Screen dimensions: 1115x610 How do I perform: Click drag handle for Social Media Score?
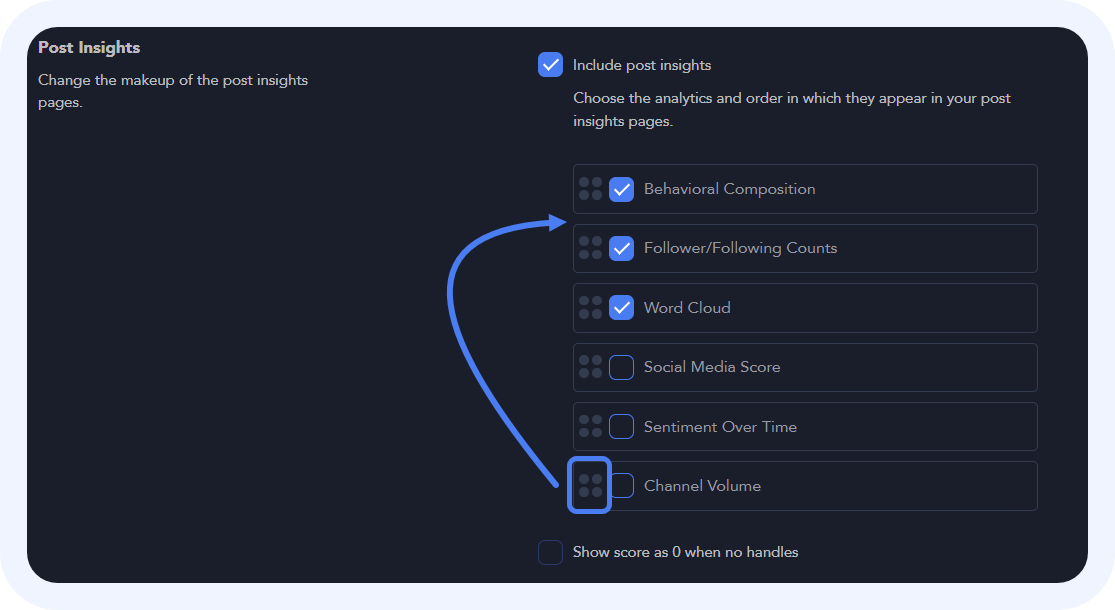590,367
